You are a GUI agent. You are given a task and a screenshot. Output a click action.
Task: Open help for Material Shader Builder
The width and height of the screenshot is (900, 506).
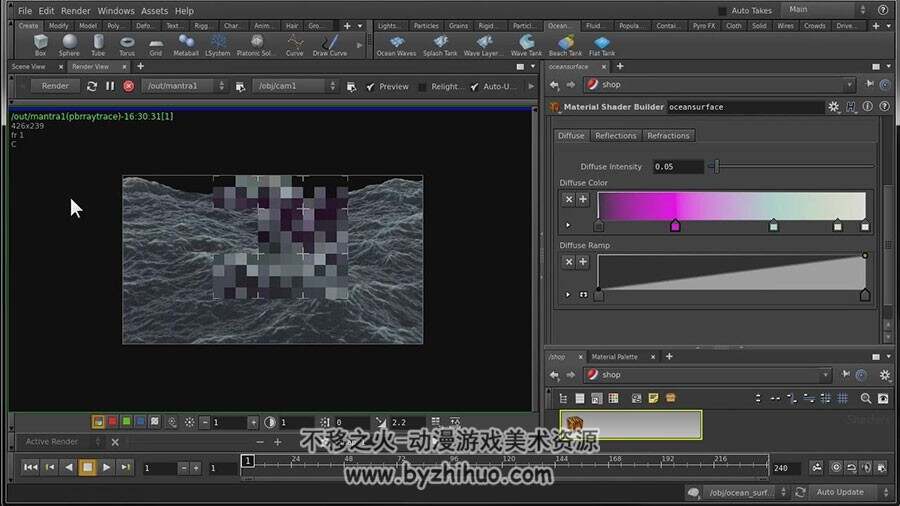(x=885, y=107)
